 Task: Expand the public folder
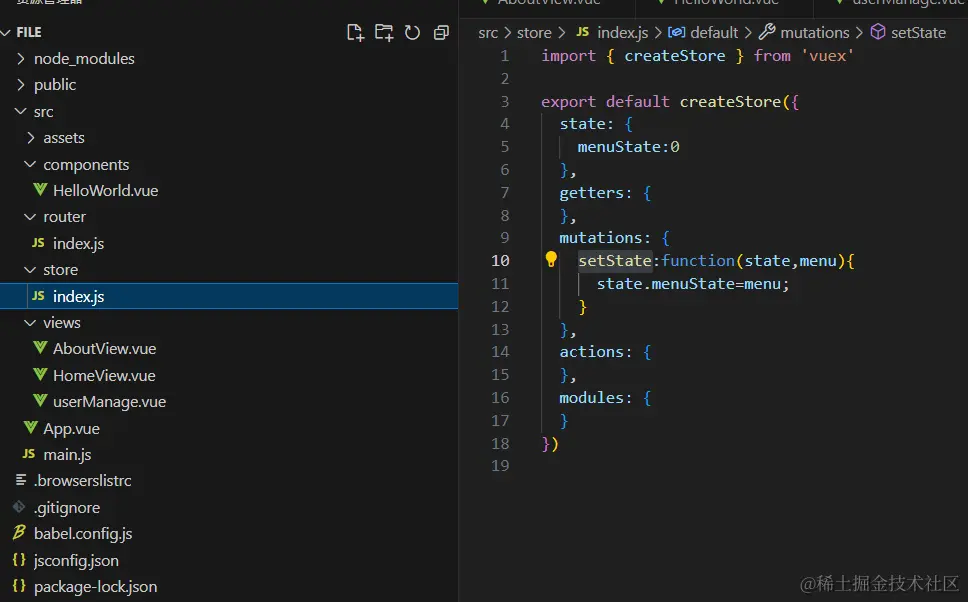point(21,85)
